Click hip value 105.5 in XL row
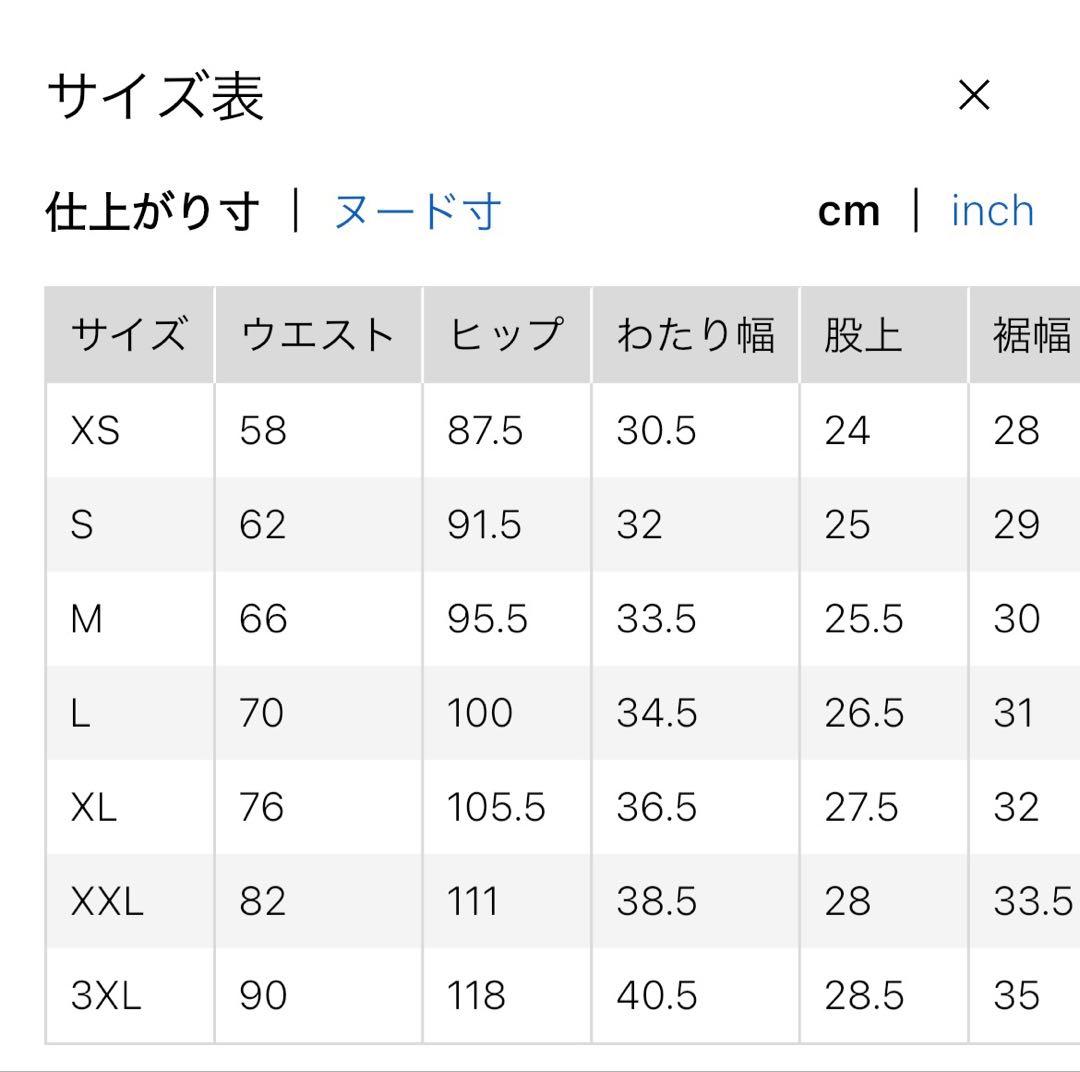Image resolution: width=1080 pixels, height=1072 pixels. click(496, 808)
